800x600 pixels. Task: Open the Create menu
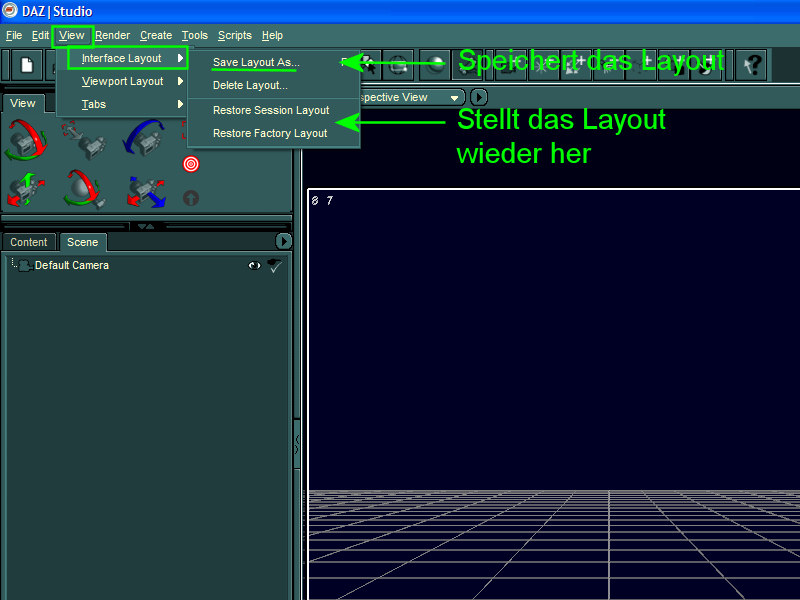click(156, 36)
